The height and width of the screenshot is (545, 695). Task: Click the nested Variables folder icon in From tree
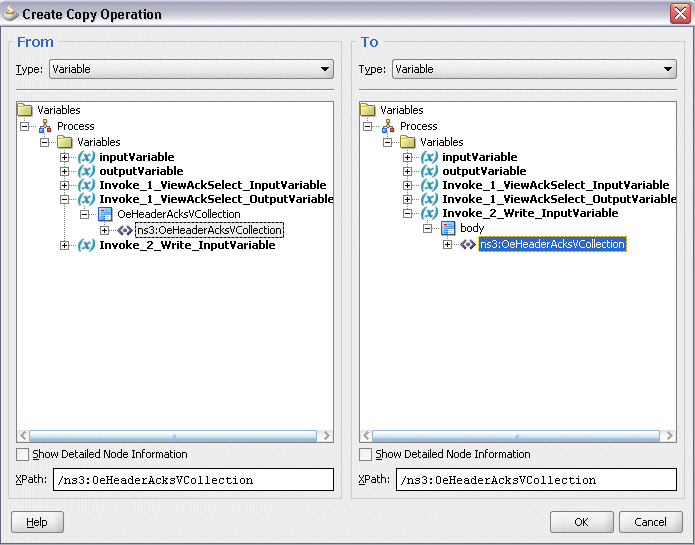[65, 142]
